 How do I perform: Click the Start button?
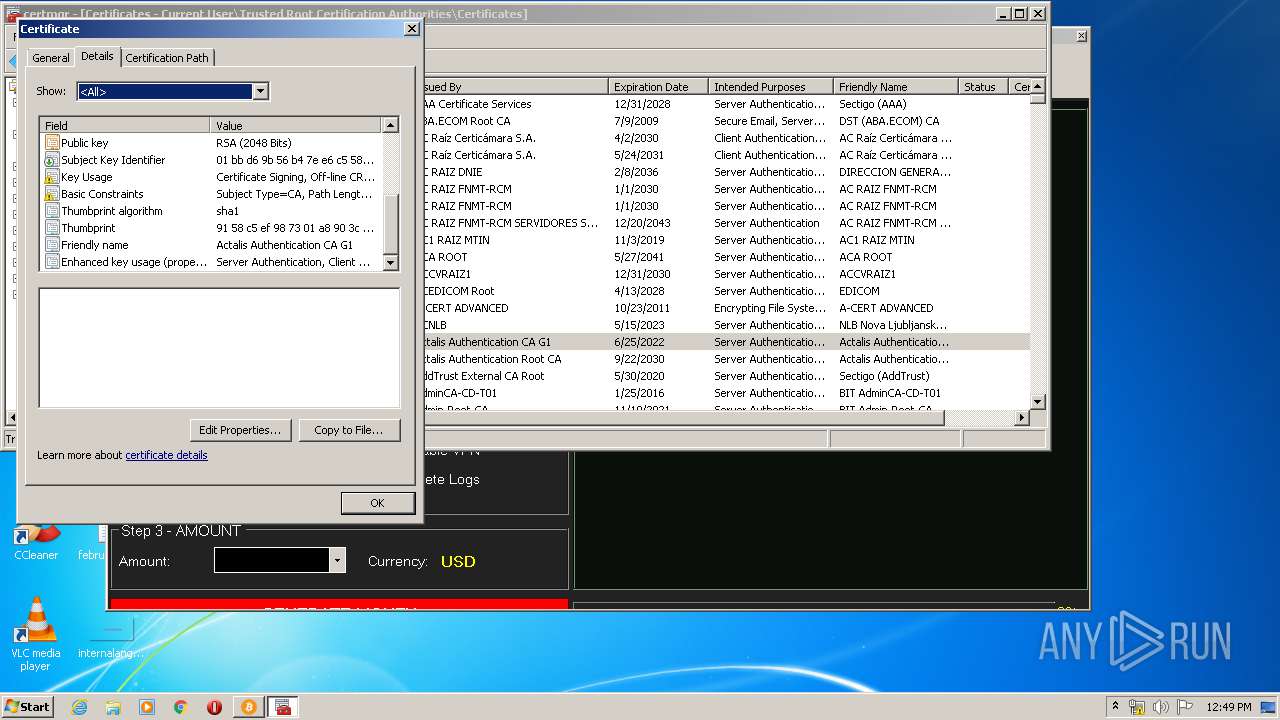click(x=28, y=707)
